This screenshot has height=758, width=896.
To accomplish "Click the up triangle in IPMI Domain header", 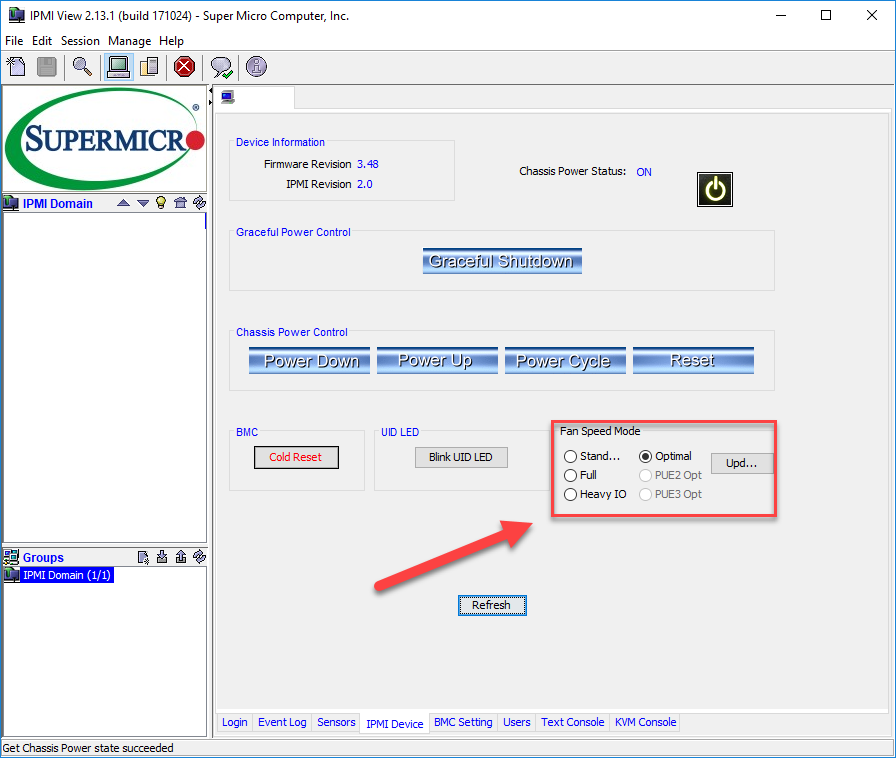I will point(123,203).
